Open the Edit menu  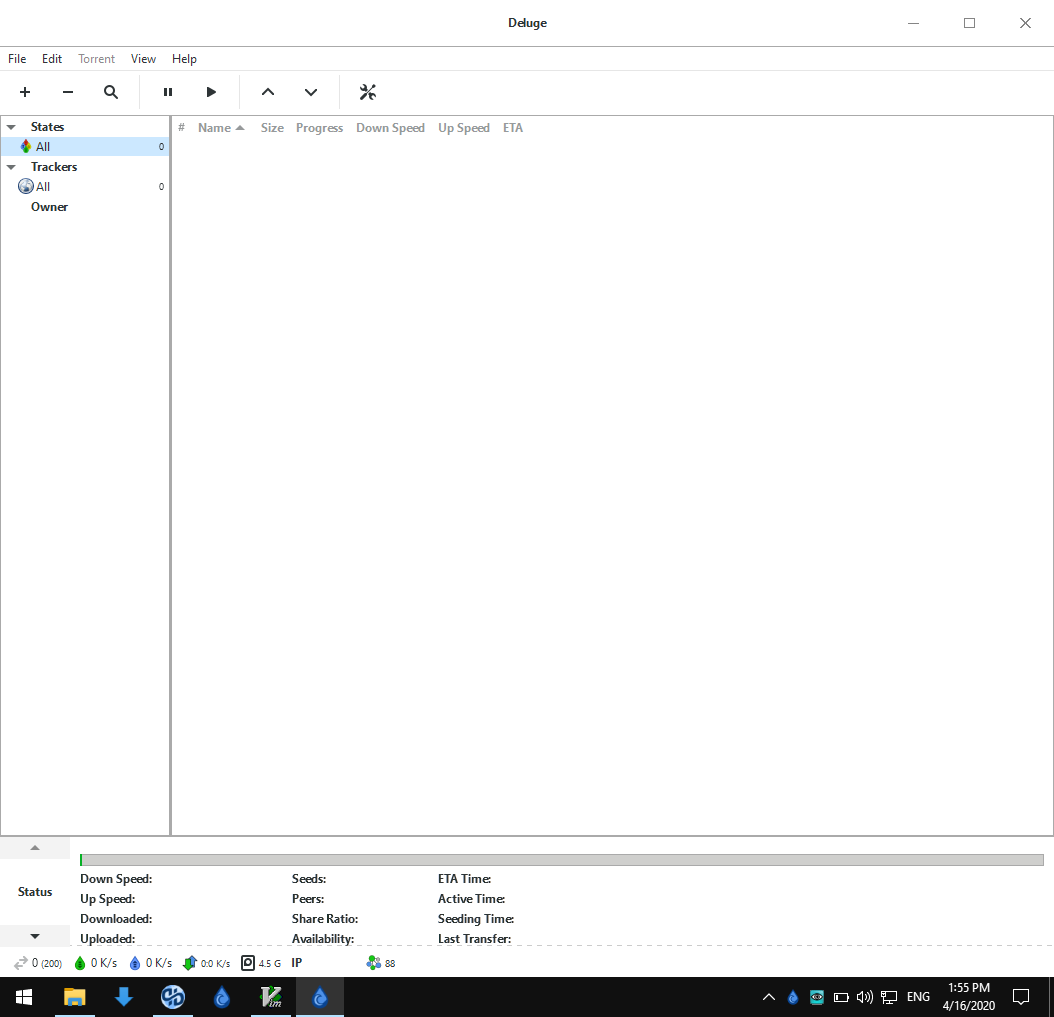tap(52, 58)
